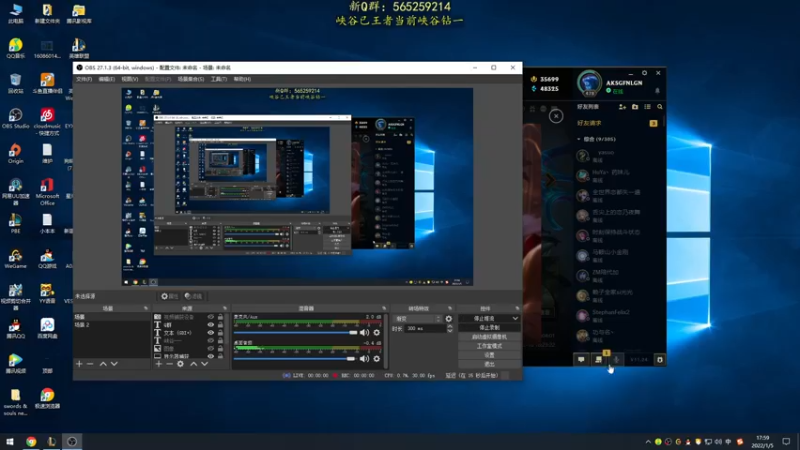Add a new source with the plus icon
Screen dimensions: 800x450
click(159, 364)
